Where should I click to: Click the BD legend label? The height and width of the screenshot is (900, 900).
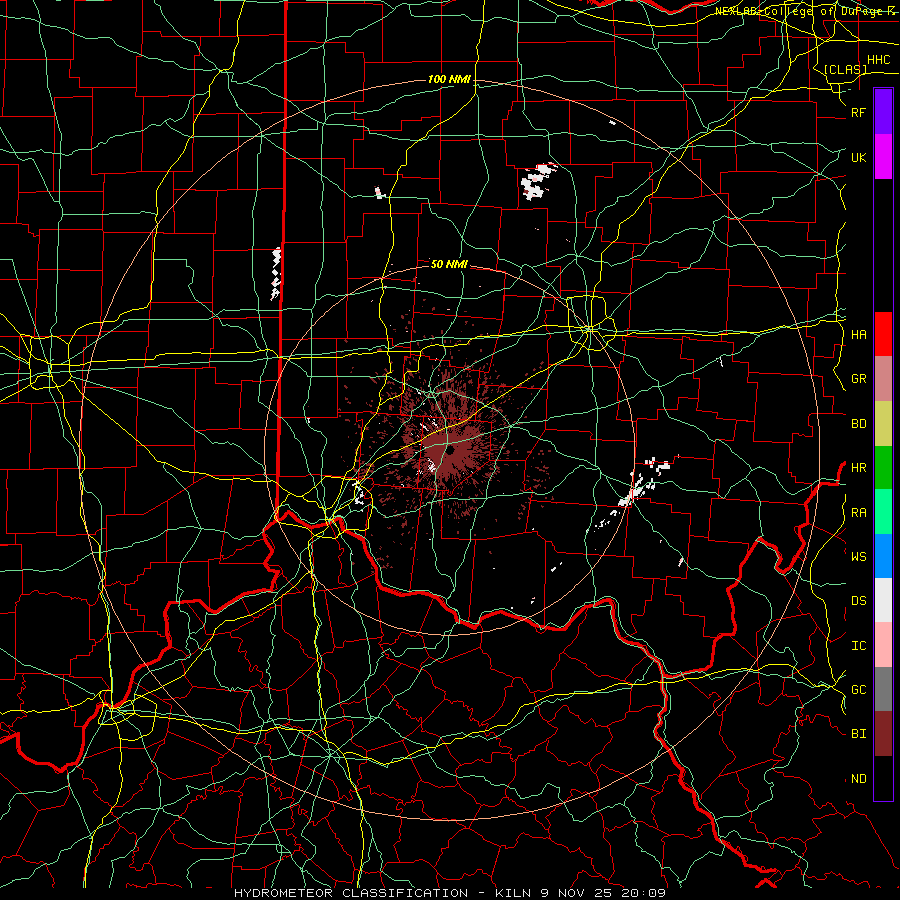[x=858, y=424]
